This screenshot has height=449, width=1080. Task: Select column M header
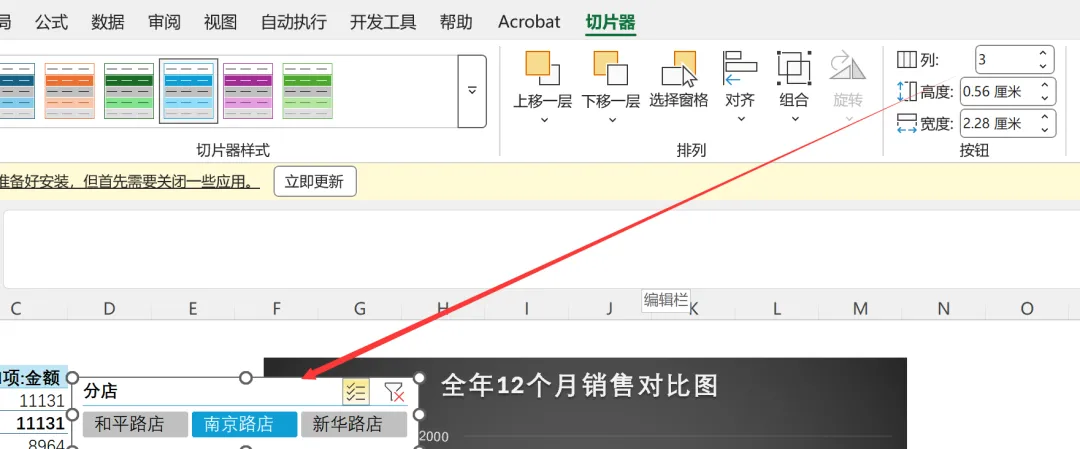[x=860, y=309]
